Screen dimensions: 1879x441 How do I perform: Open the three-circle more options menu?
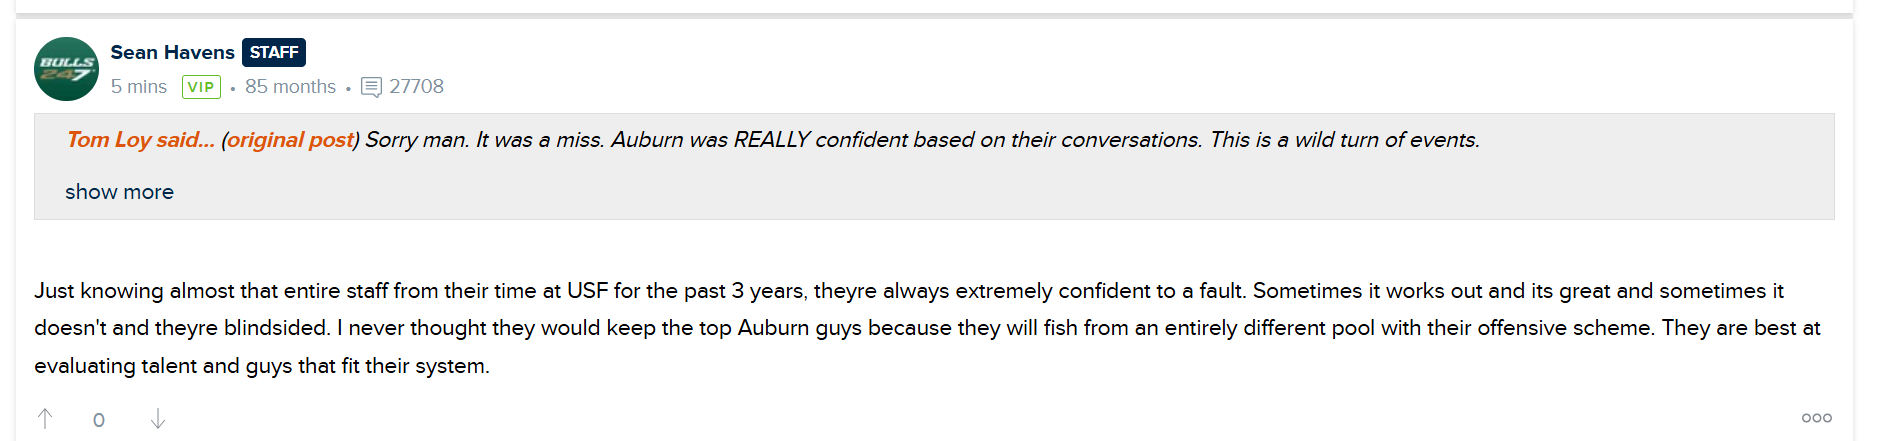tap(1816, 418)
